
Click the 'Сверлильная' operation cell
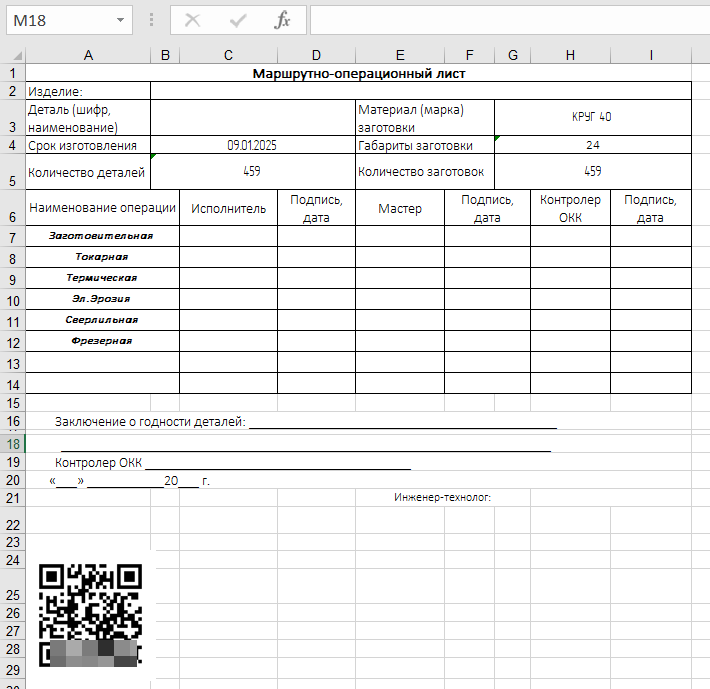coord(102,320)
